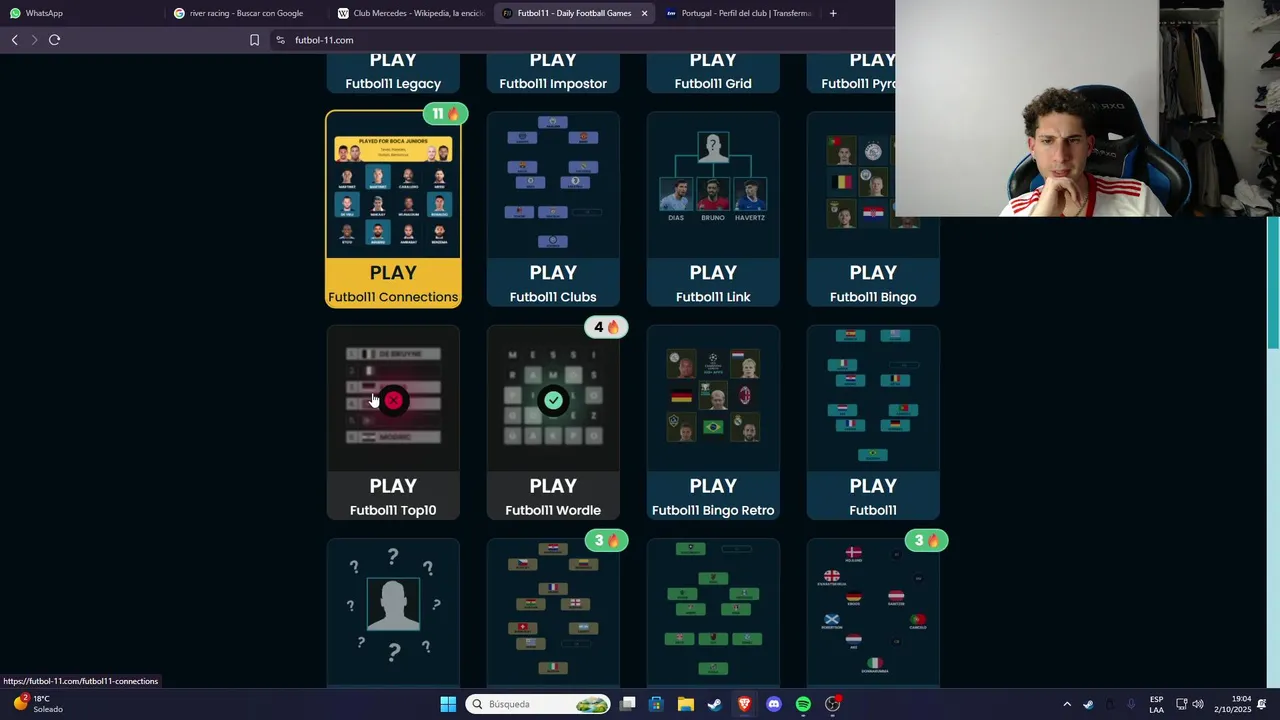1280x720 pixels.
Task: Open the Club Mercedes Wikipedia tab
Action: [x=410, y=13]
